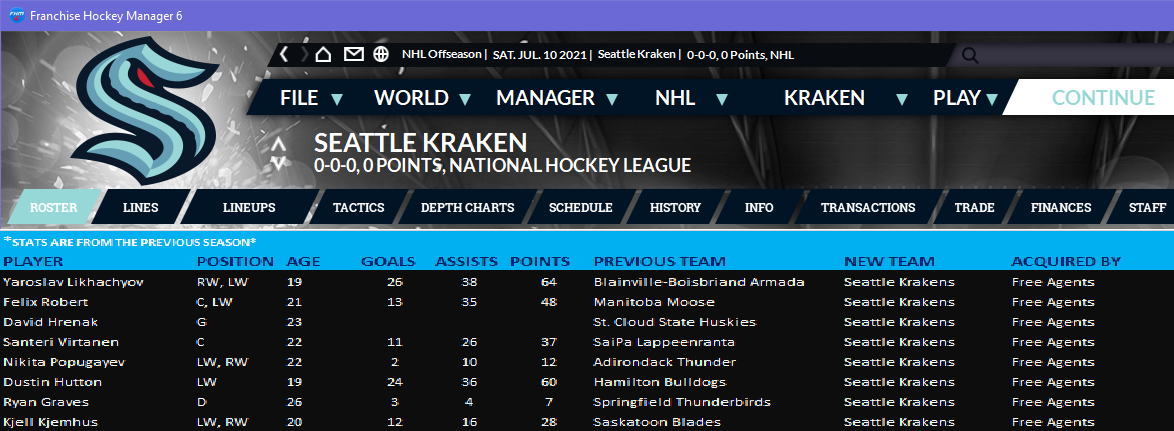
Task: Select player Yaroslav Likhachyov
Action: (73, 282)
